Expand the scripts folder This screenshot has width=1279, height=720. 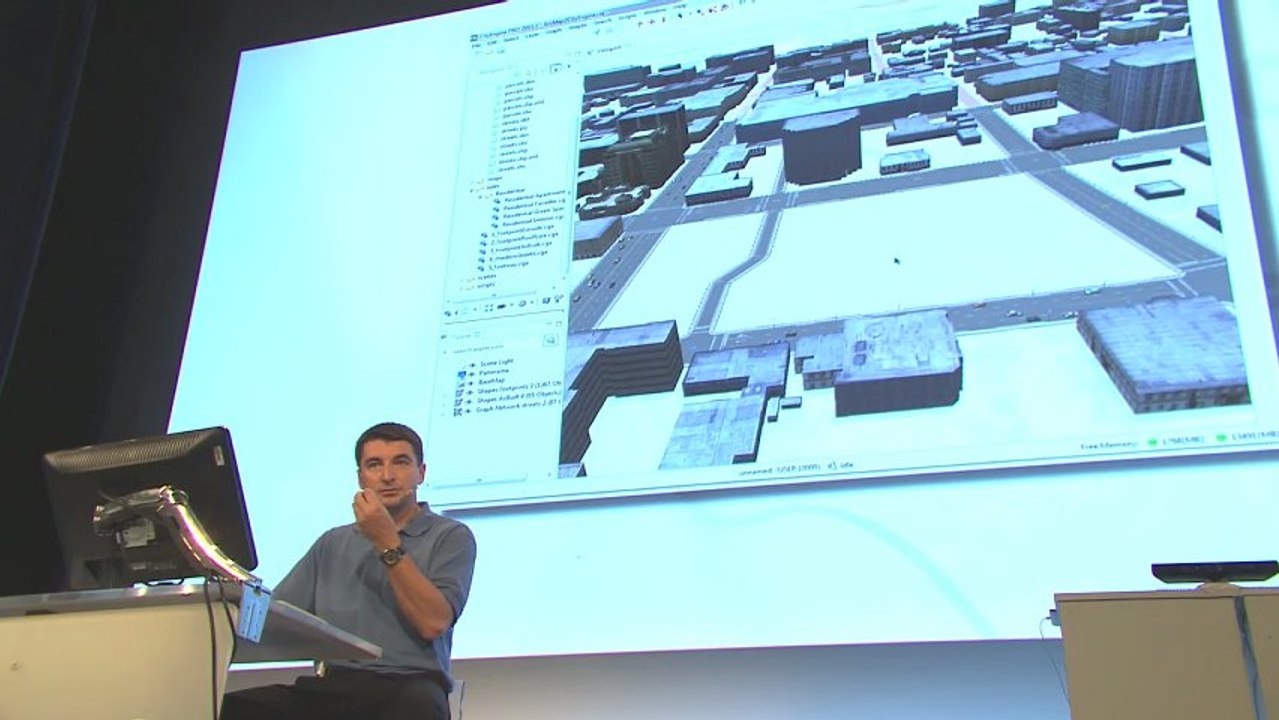click(x=461, y=288)
